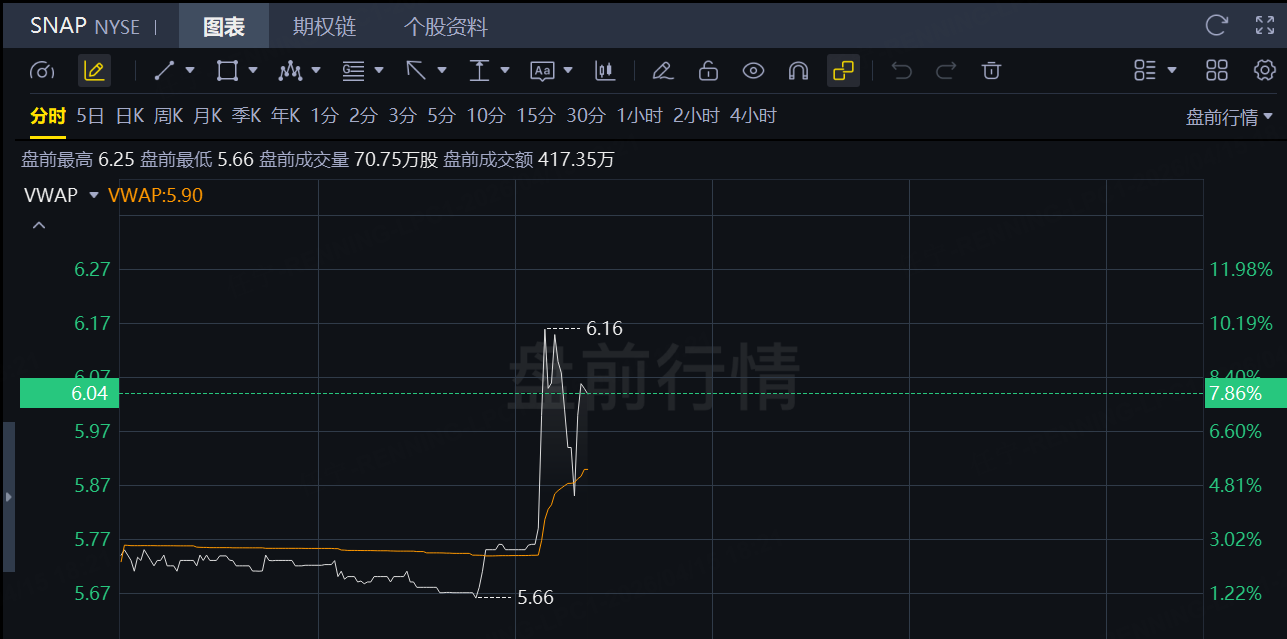Select the 2分 interval
This screenshot has height=639, width=1287.
click(363, 116)
